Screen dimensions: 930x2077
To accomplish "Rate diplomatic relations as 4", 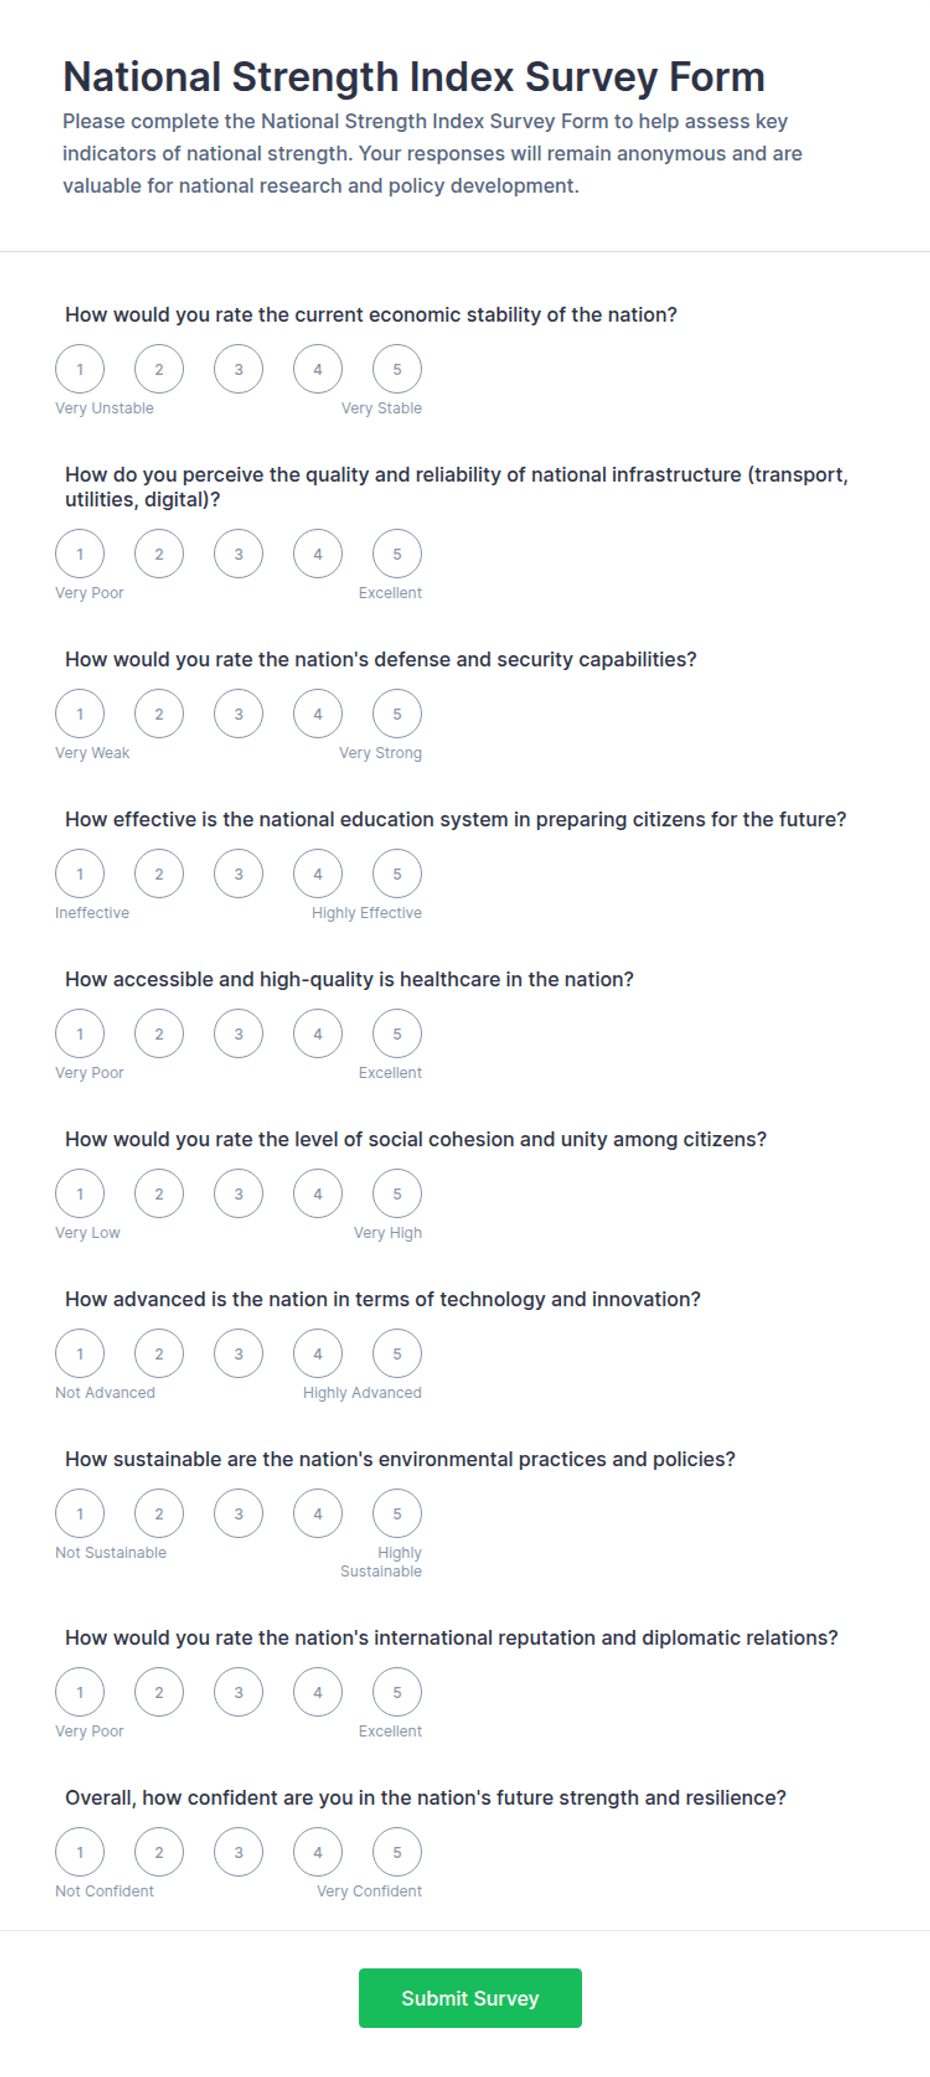I will click(318, 1692).
